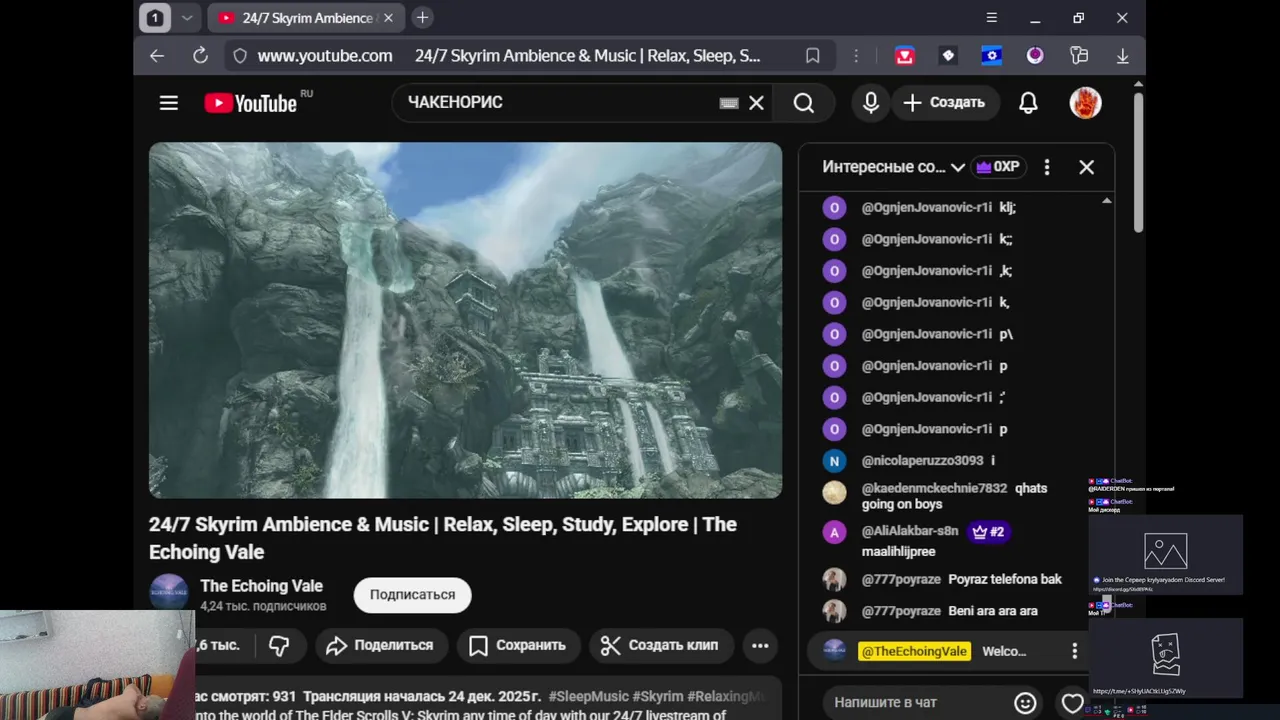Open more video actions ellipsis

coord(760,646)
